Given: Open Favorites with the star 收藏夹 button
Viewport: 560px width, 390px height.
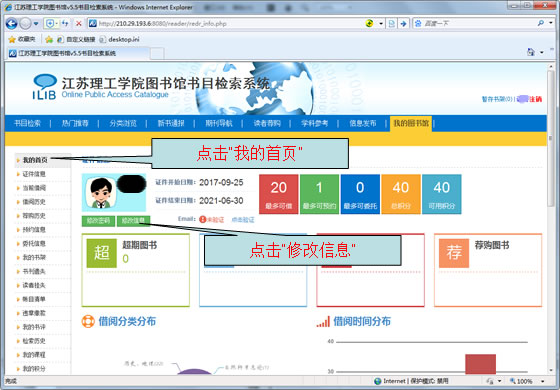Looking at the screenshot, I should click(x=22, y=39).
